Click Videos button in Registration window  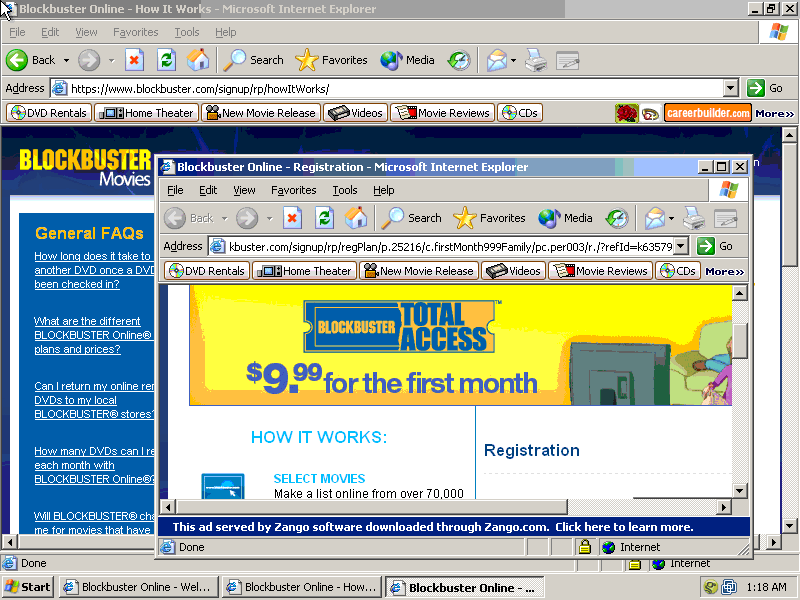point(513,271)
